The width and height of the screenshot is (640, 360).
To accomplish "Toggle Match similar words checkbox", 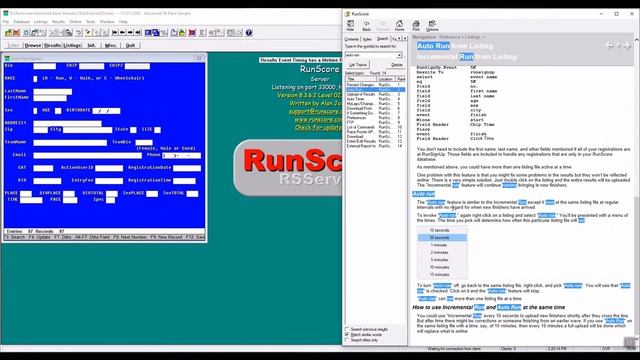I will [x=347, y=334].
